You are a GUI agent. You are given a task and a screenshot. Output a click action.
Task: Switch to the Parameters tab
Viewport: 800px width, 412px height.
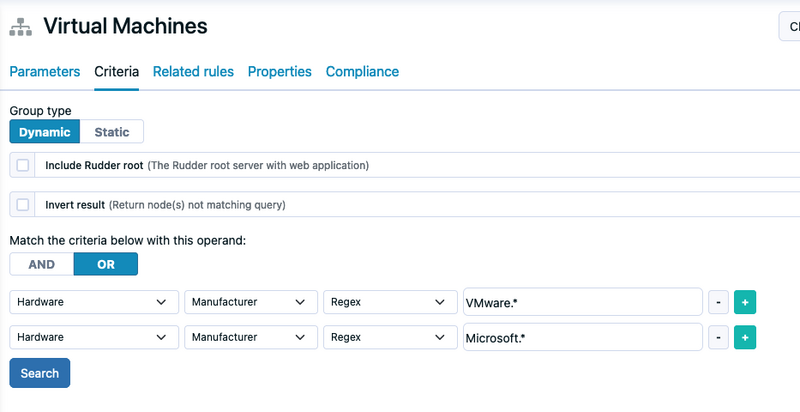(x=45, y=71)
